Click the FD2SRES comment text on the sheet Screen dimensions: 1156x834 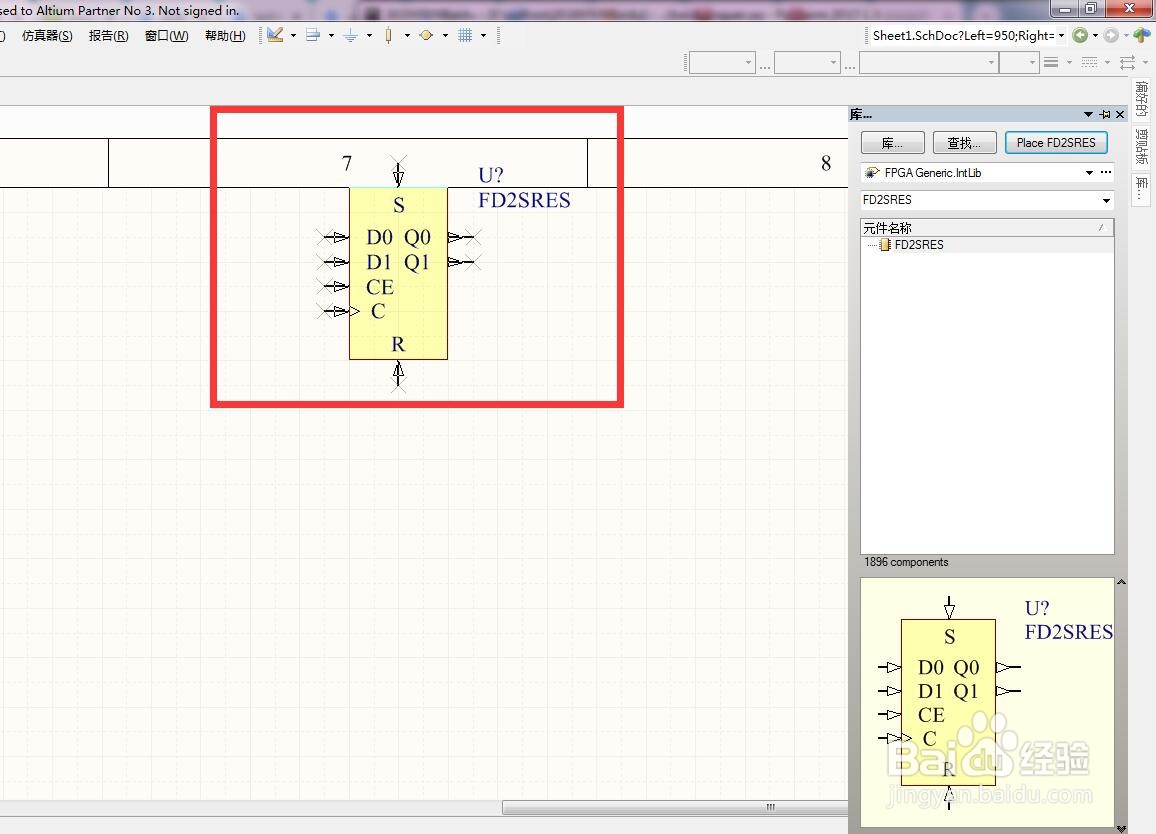point(524,201)
